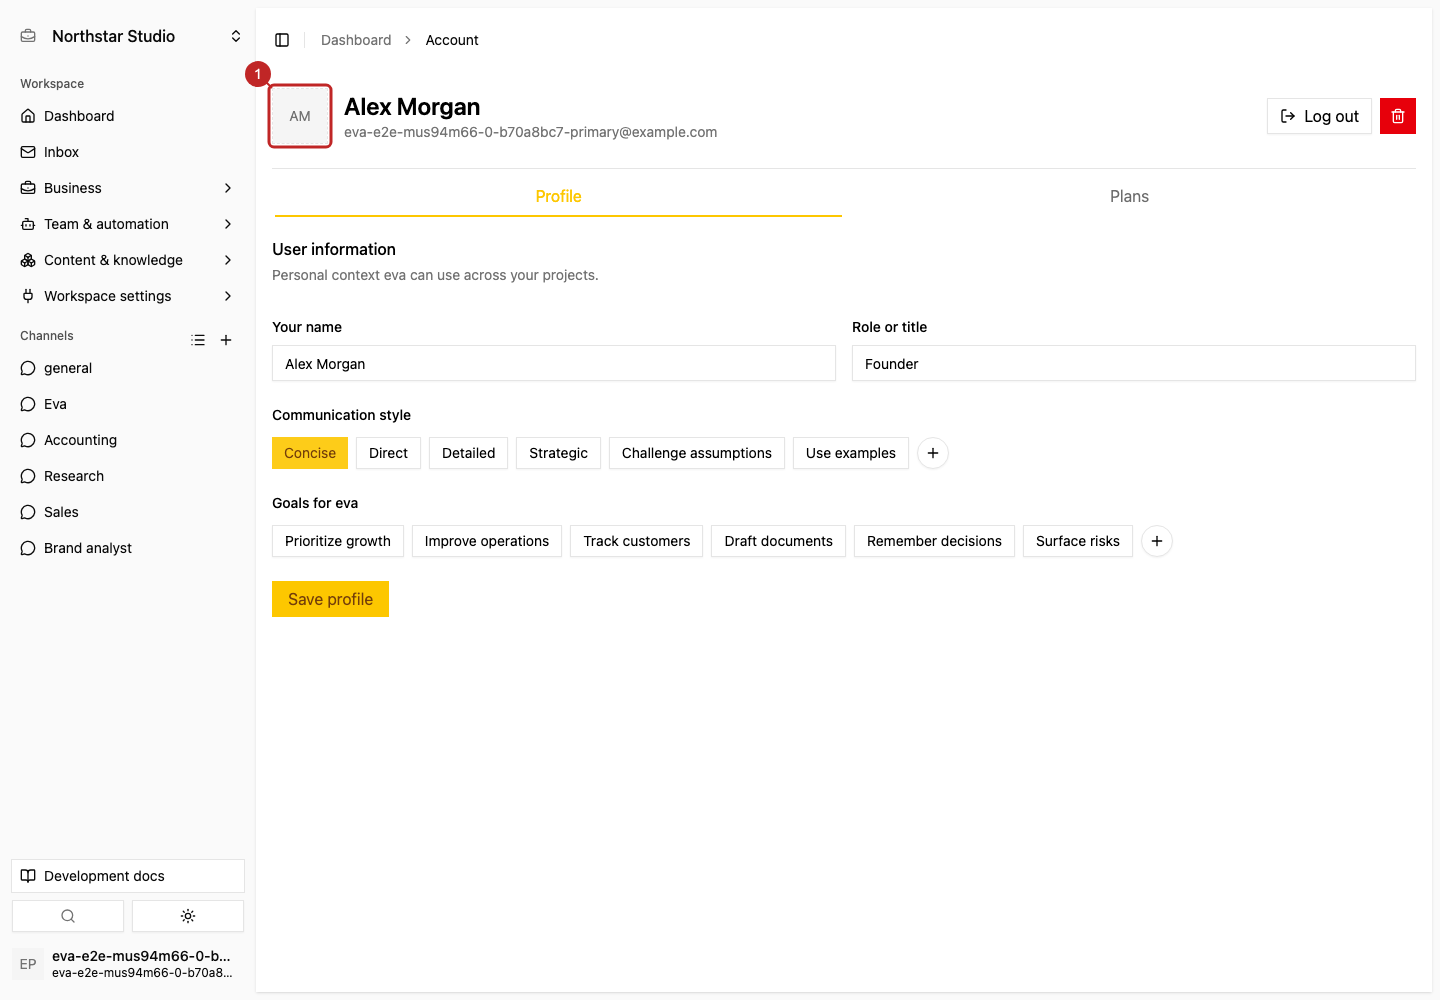This screenshot has width=1440, height=1000.
Task: Click the Save profile button
Action: coord(330,599)
